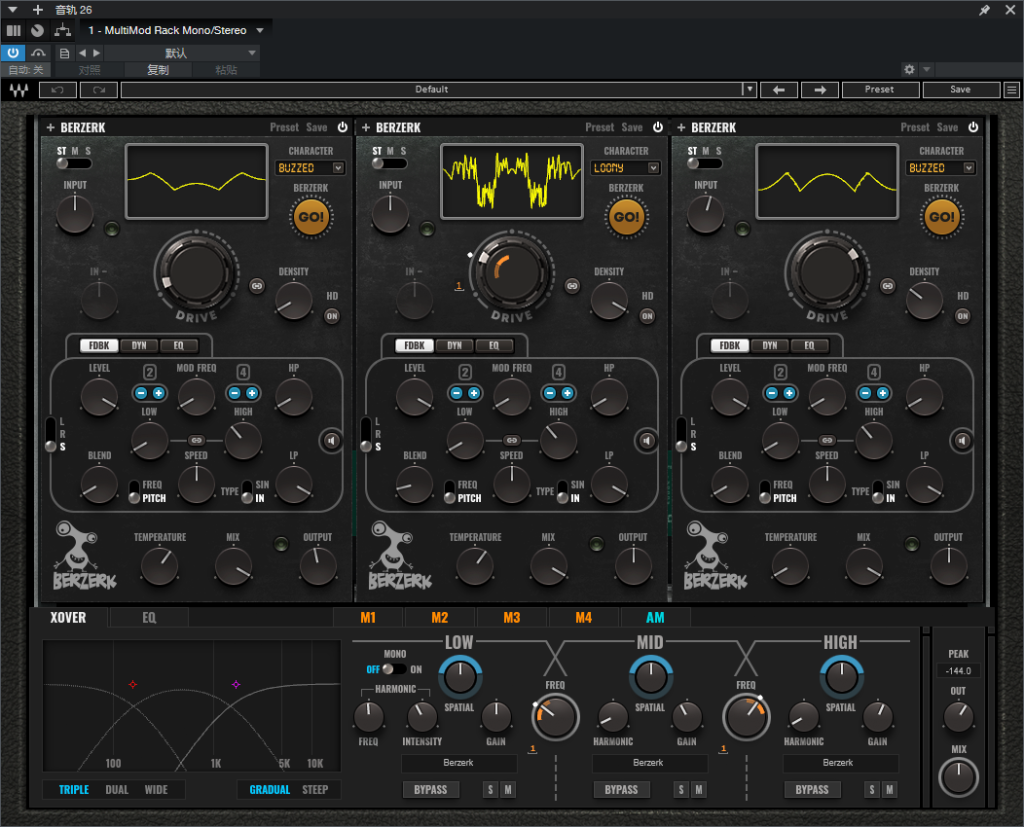Toggle HD ON button in third Berzerk

pyautogui.click(x=963, y=316)
